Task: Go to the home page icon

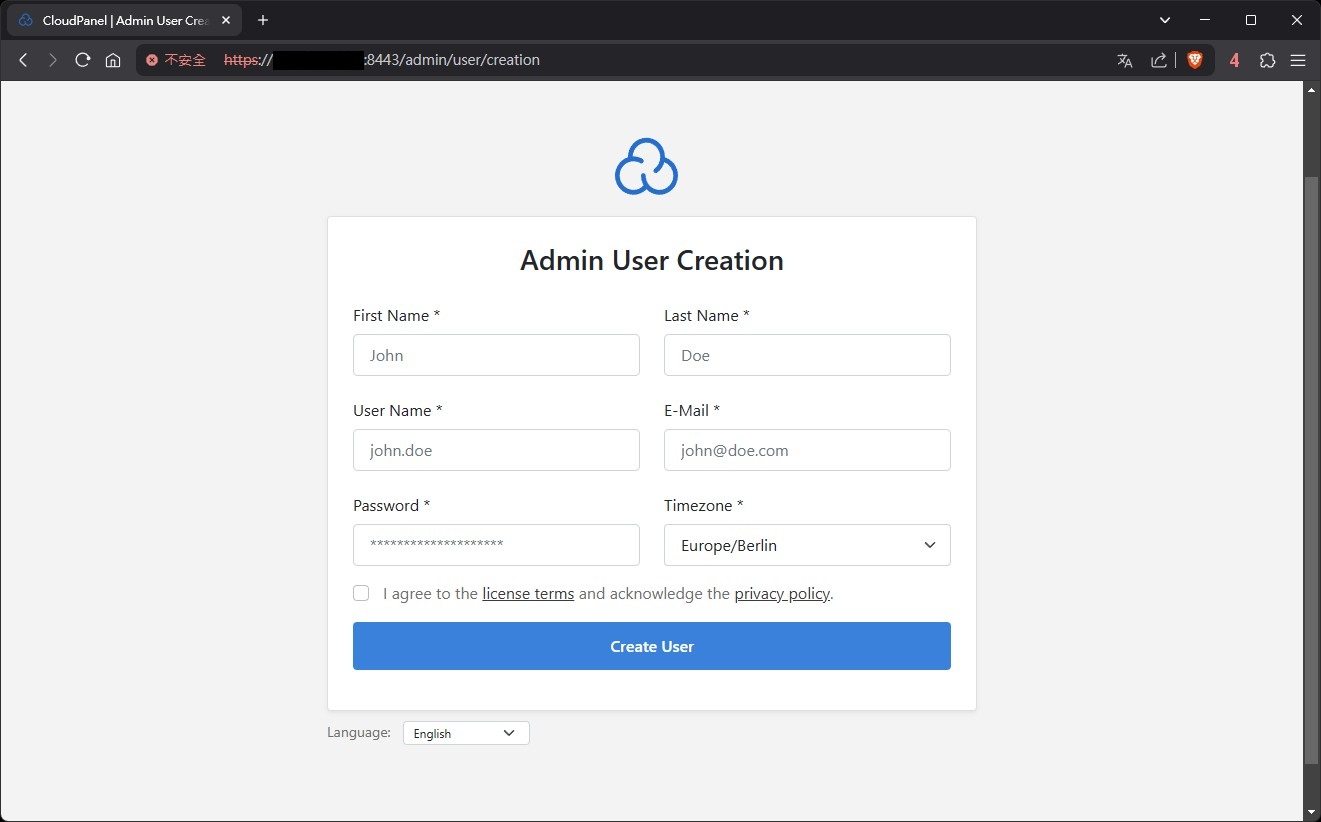Action: click(x=113, y=60)
